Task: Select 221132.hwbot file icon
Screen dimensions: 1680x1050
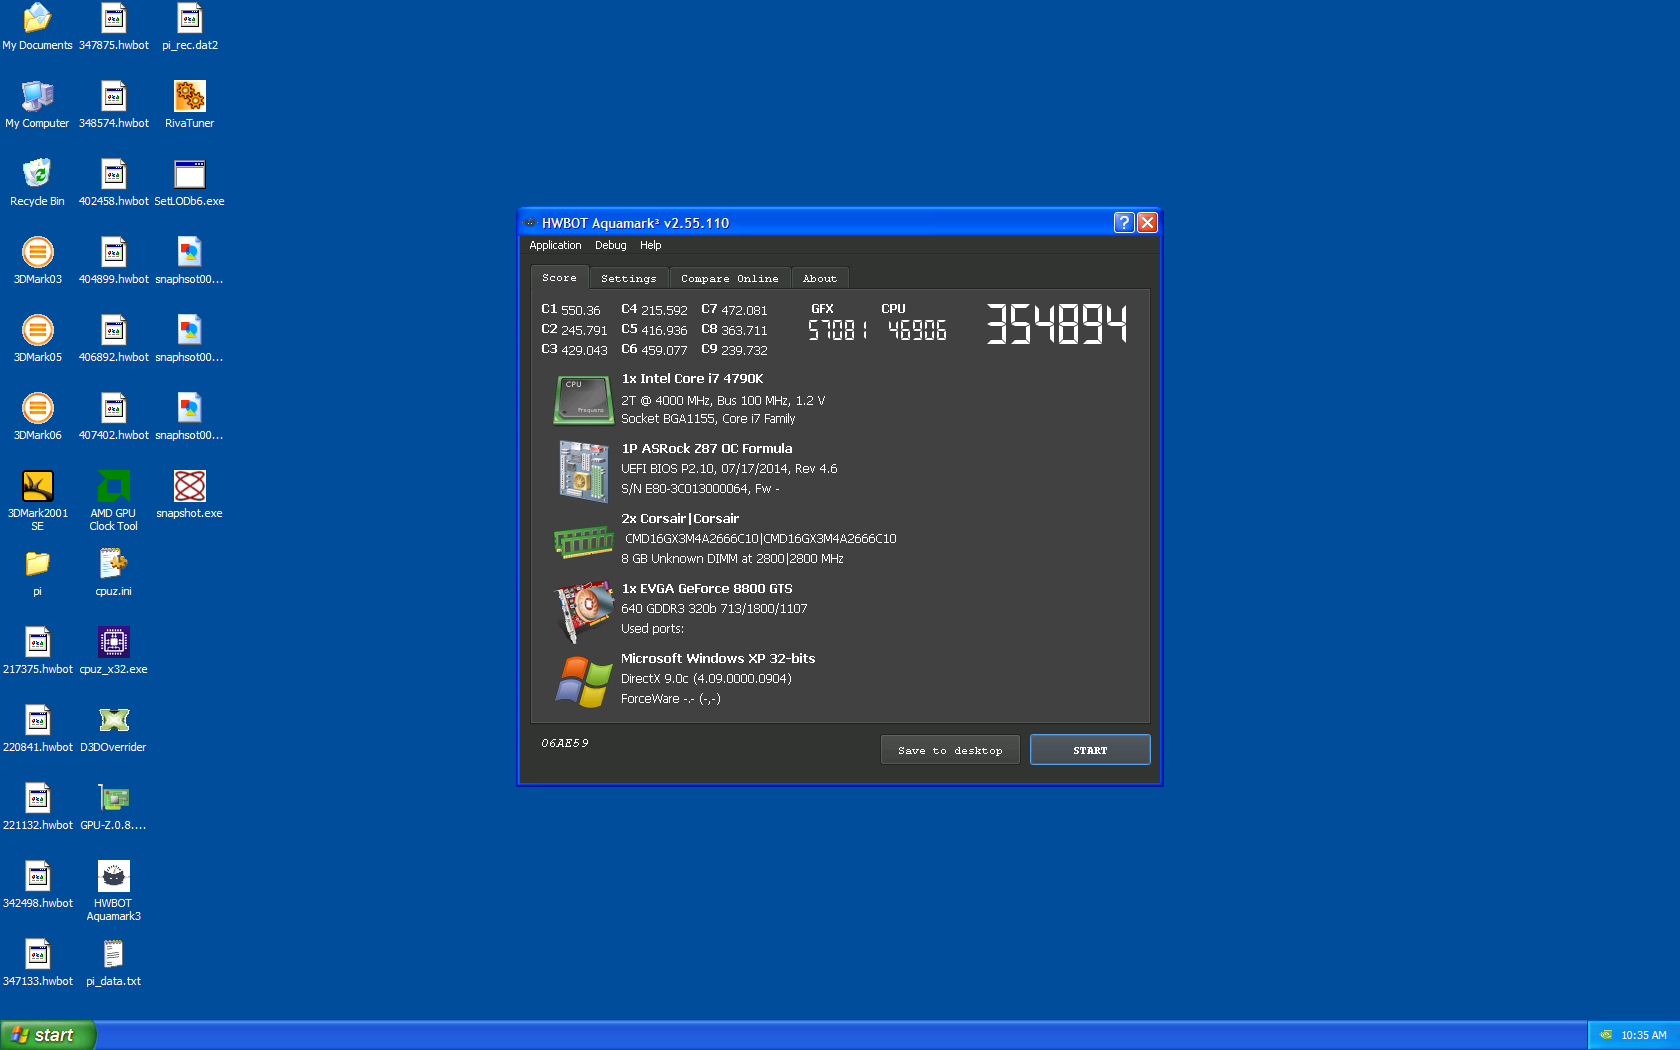Action: (x=37, y=806)
